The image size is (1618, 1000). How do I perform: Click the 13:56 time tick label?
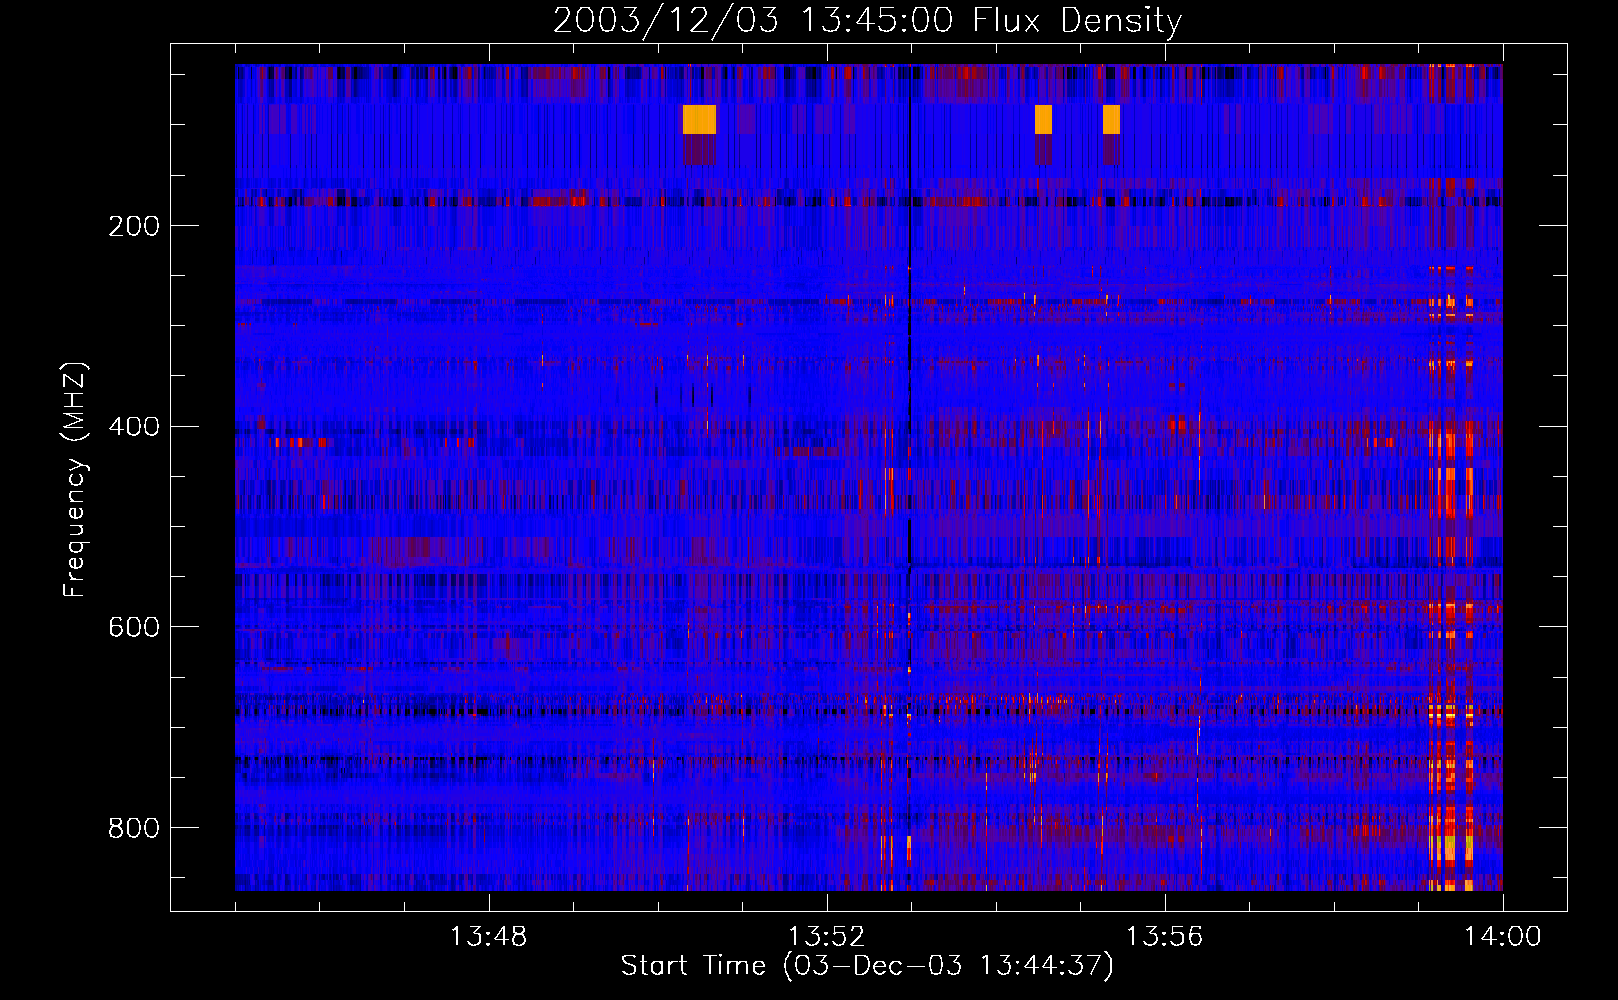tap(1164, 937)
